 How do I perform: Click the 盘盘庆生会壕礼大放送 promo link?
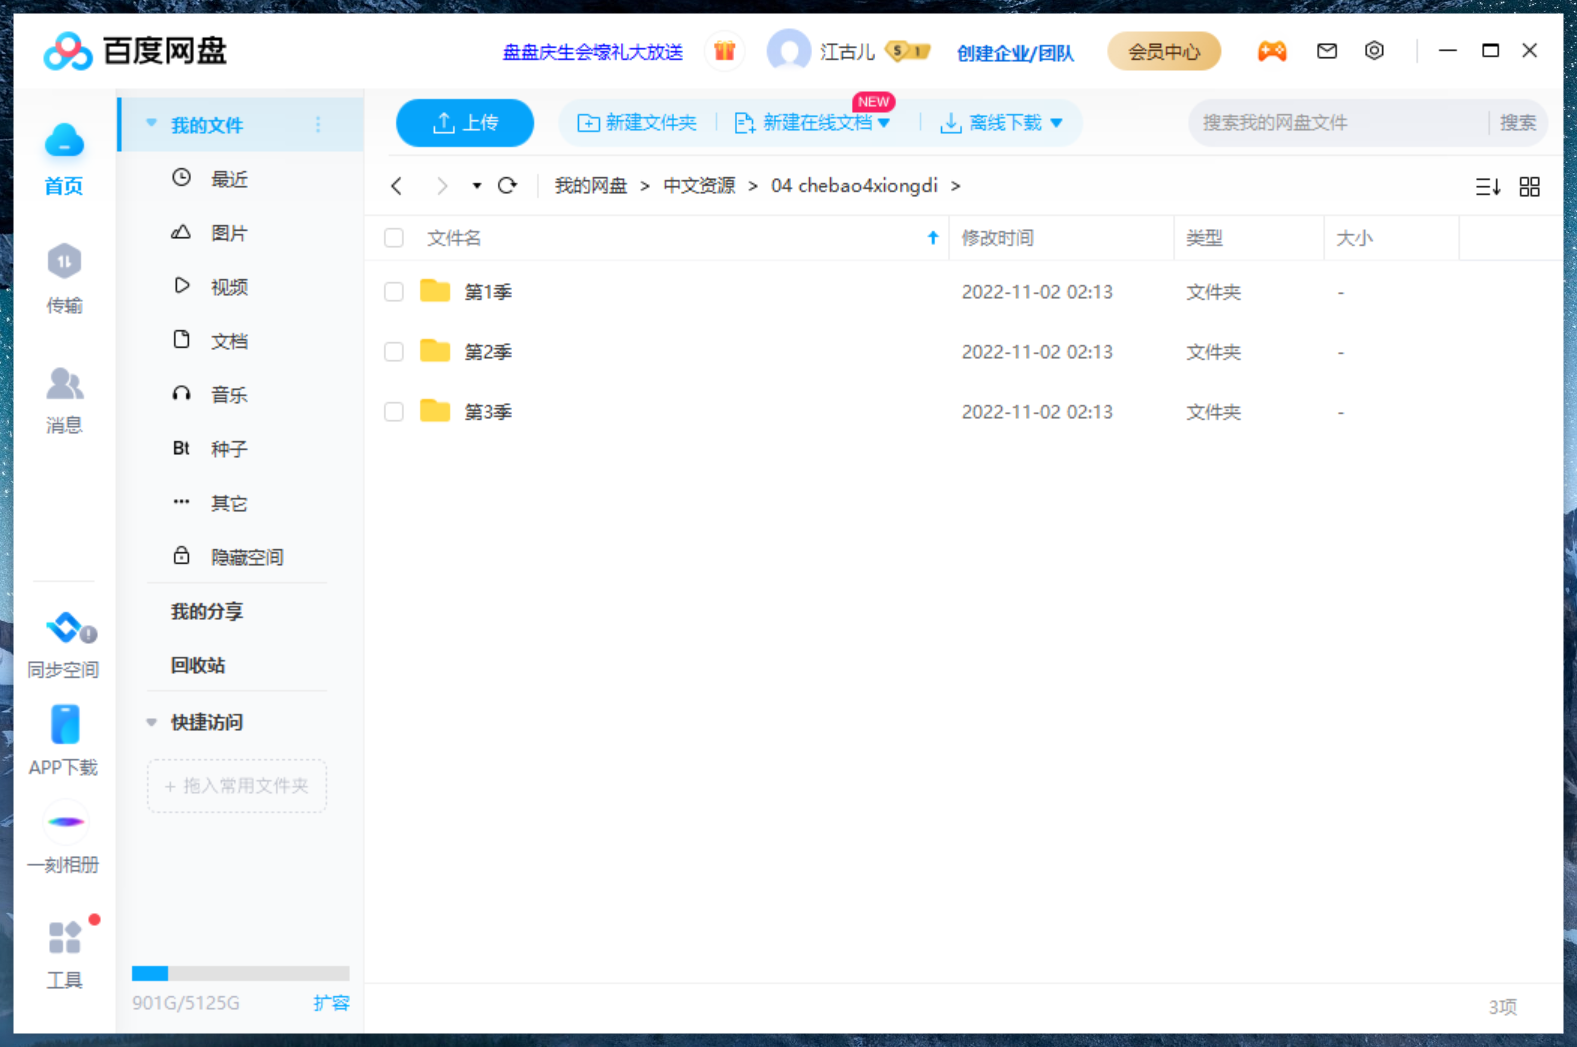[x=593, y=52]
